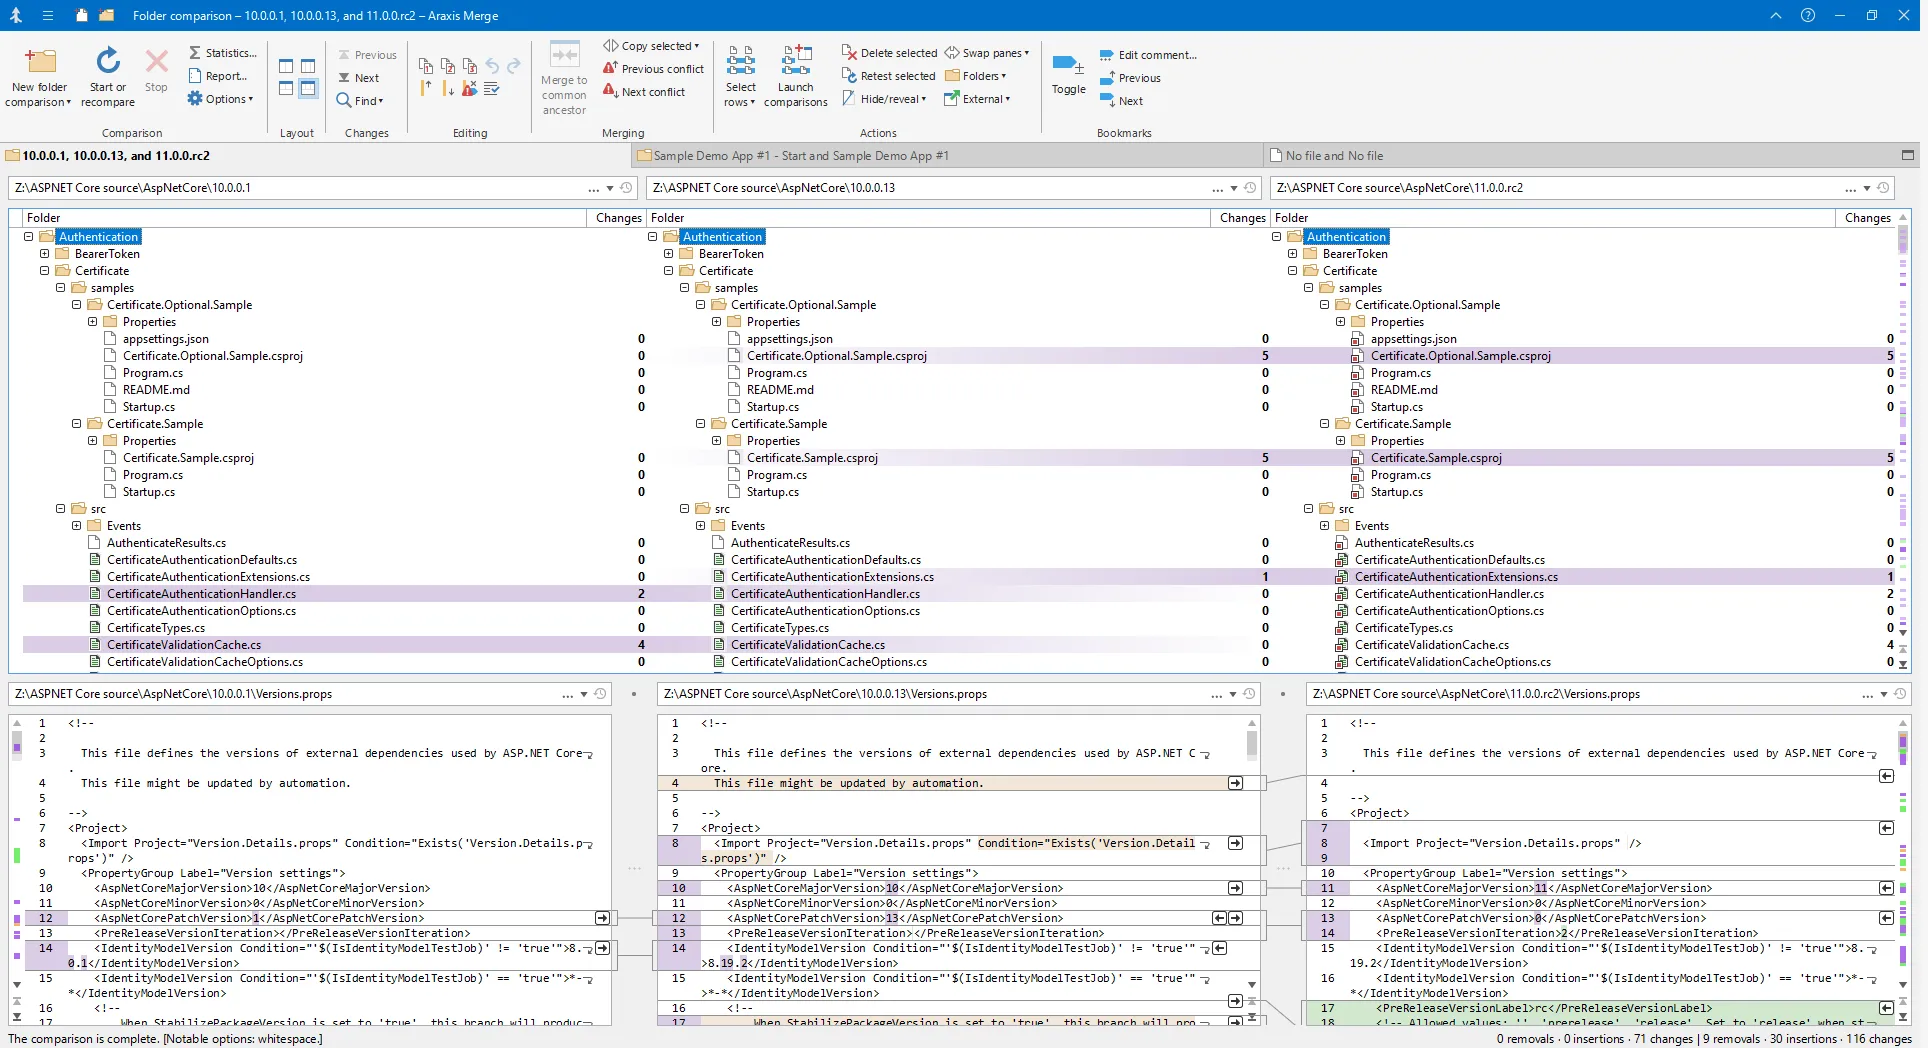The image size is (1928, 1048).
Task: Select CertificateAuthenticationExtensions.cs in middle pane
Action: pos(832,577)
